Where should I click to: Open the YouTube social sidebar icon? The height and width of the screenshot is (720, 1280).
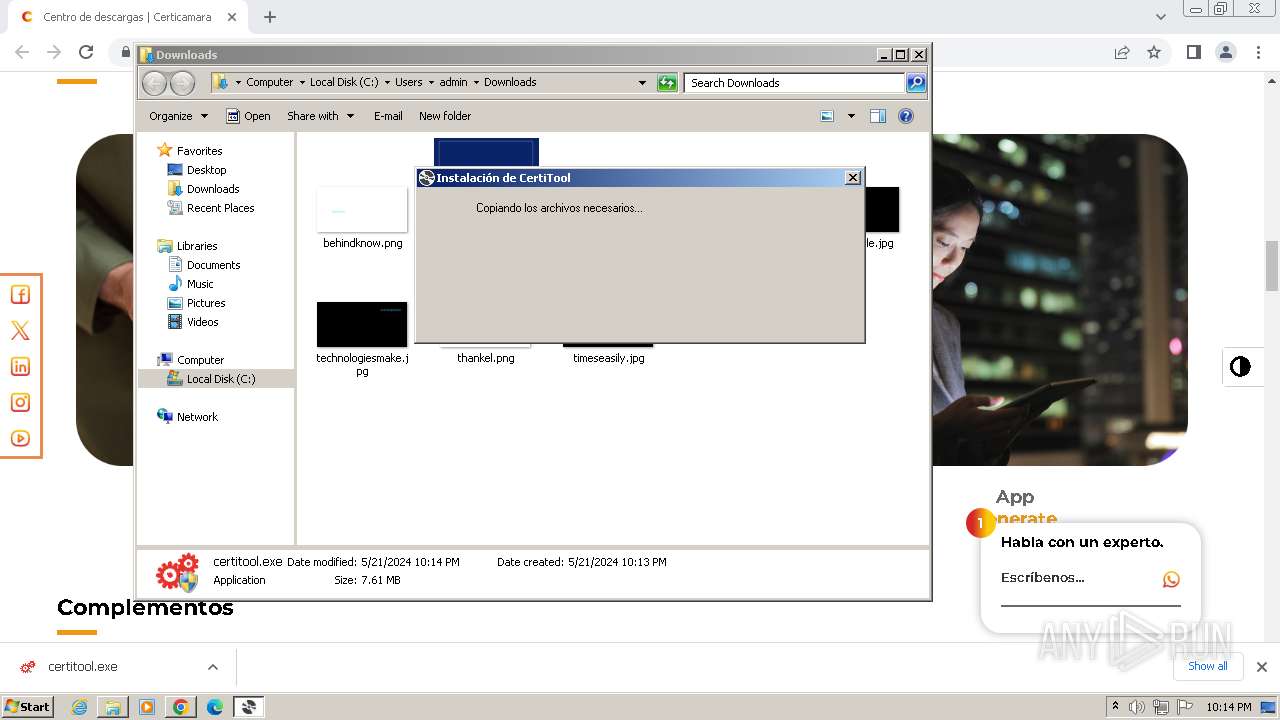(20, 438)
